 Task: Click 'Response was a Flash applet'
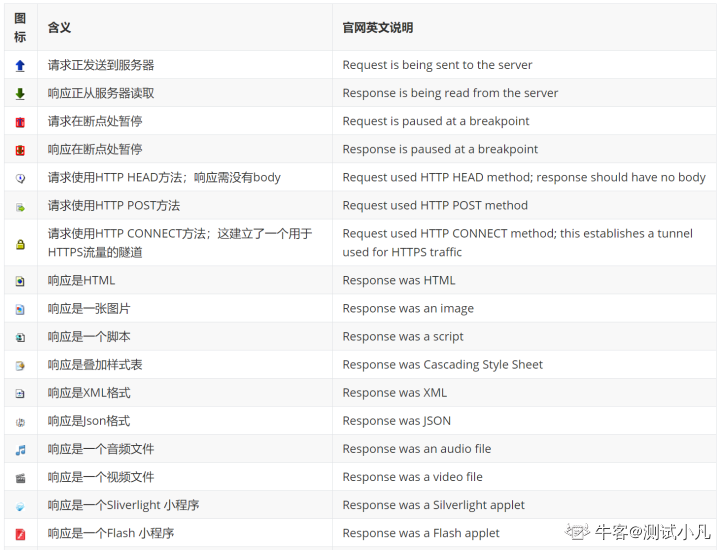tap(421, 533)
